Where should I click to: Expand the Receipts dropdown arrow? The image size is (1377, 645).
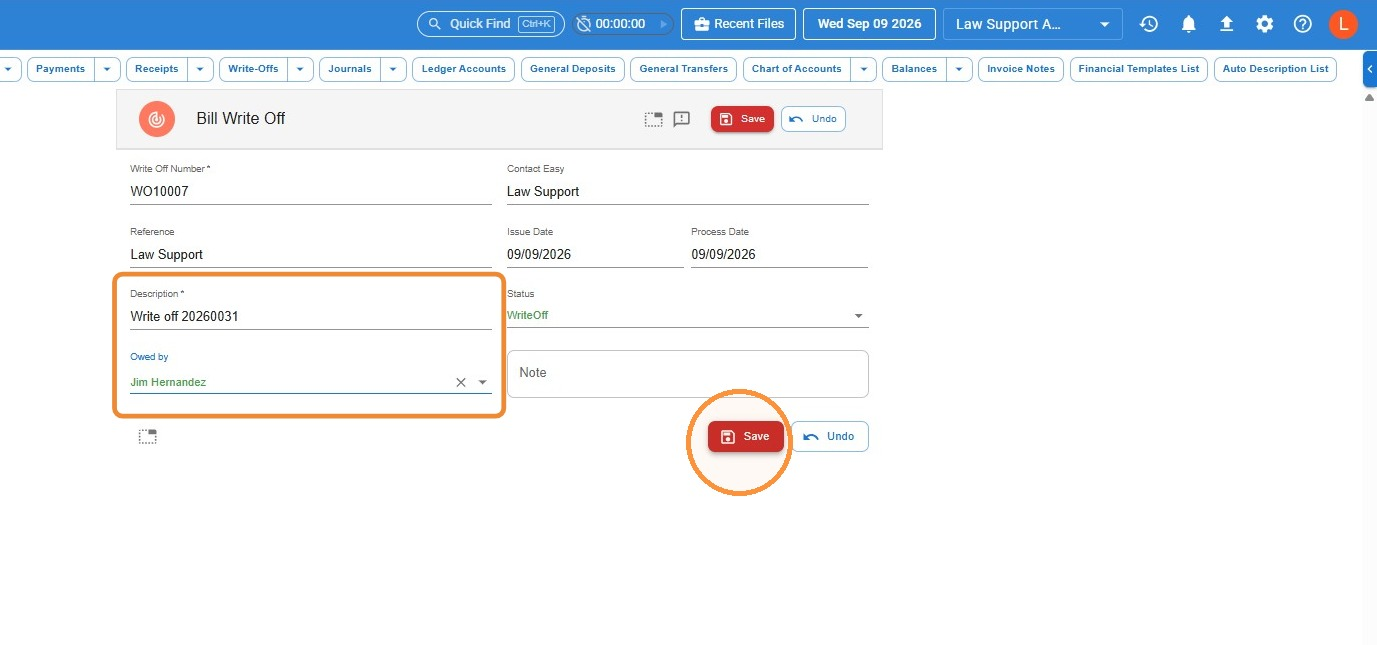click(201, 69)
